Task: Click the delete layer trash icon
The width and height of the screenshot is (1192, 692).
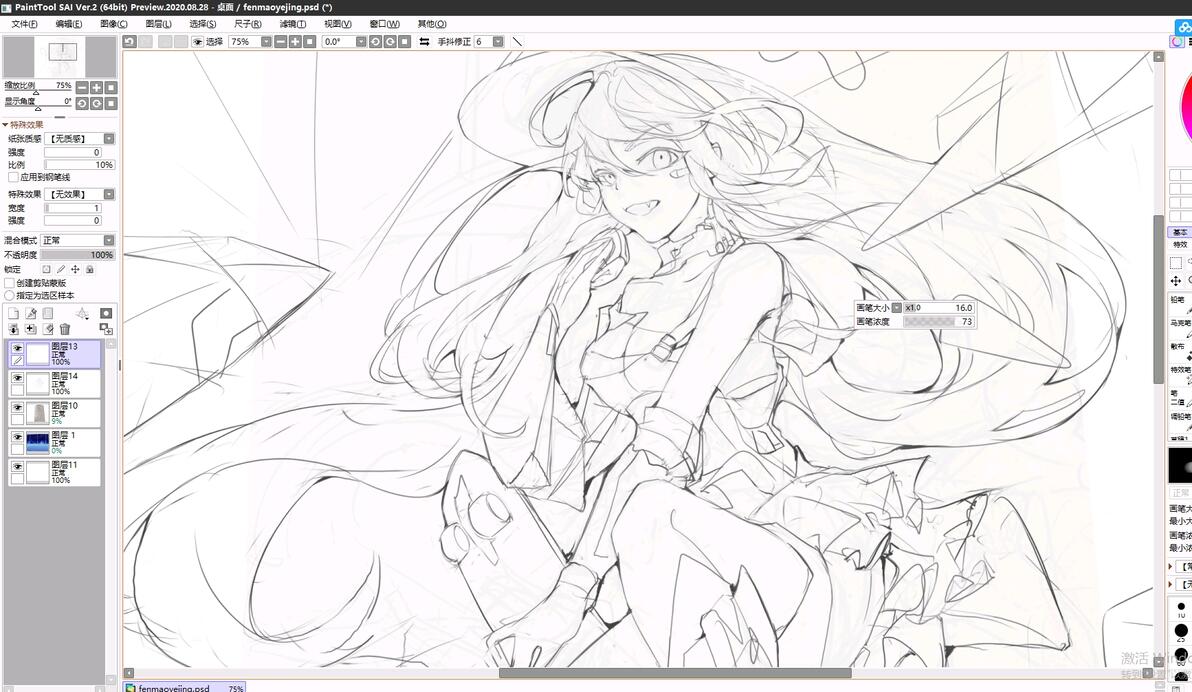Action: [65, 329]
